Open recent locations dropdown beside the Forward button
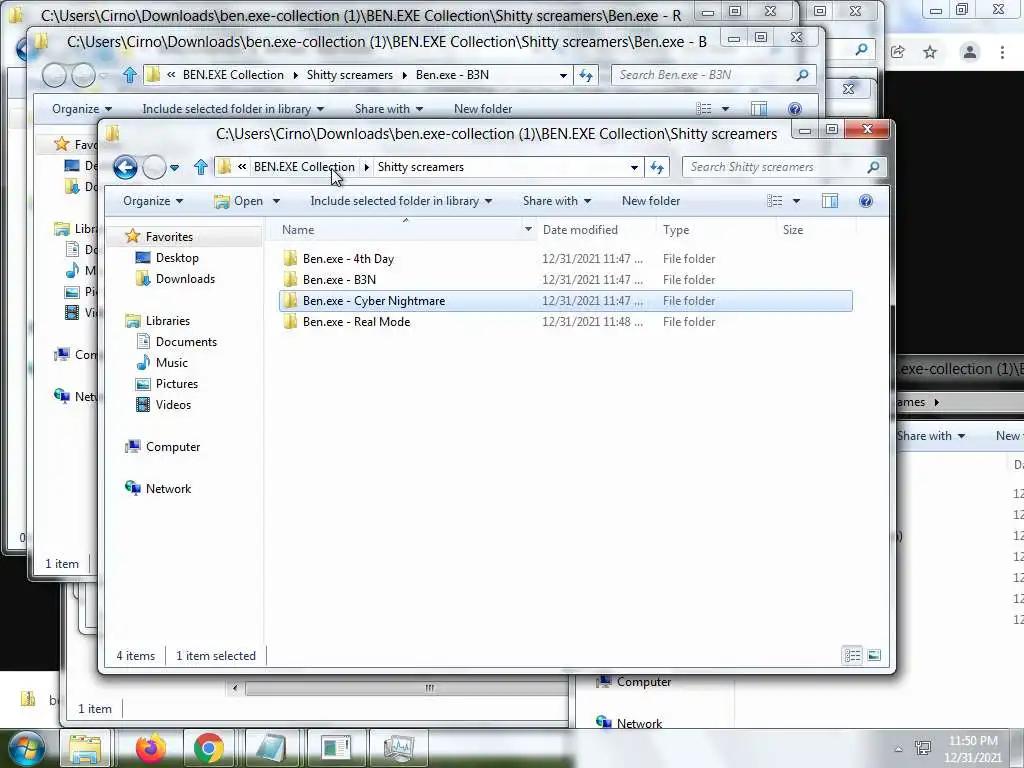Screen dimensions: 1024x768 [x=174, y=168]
